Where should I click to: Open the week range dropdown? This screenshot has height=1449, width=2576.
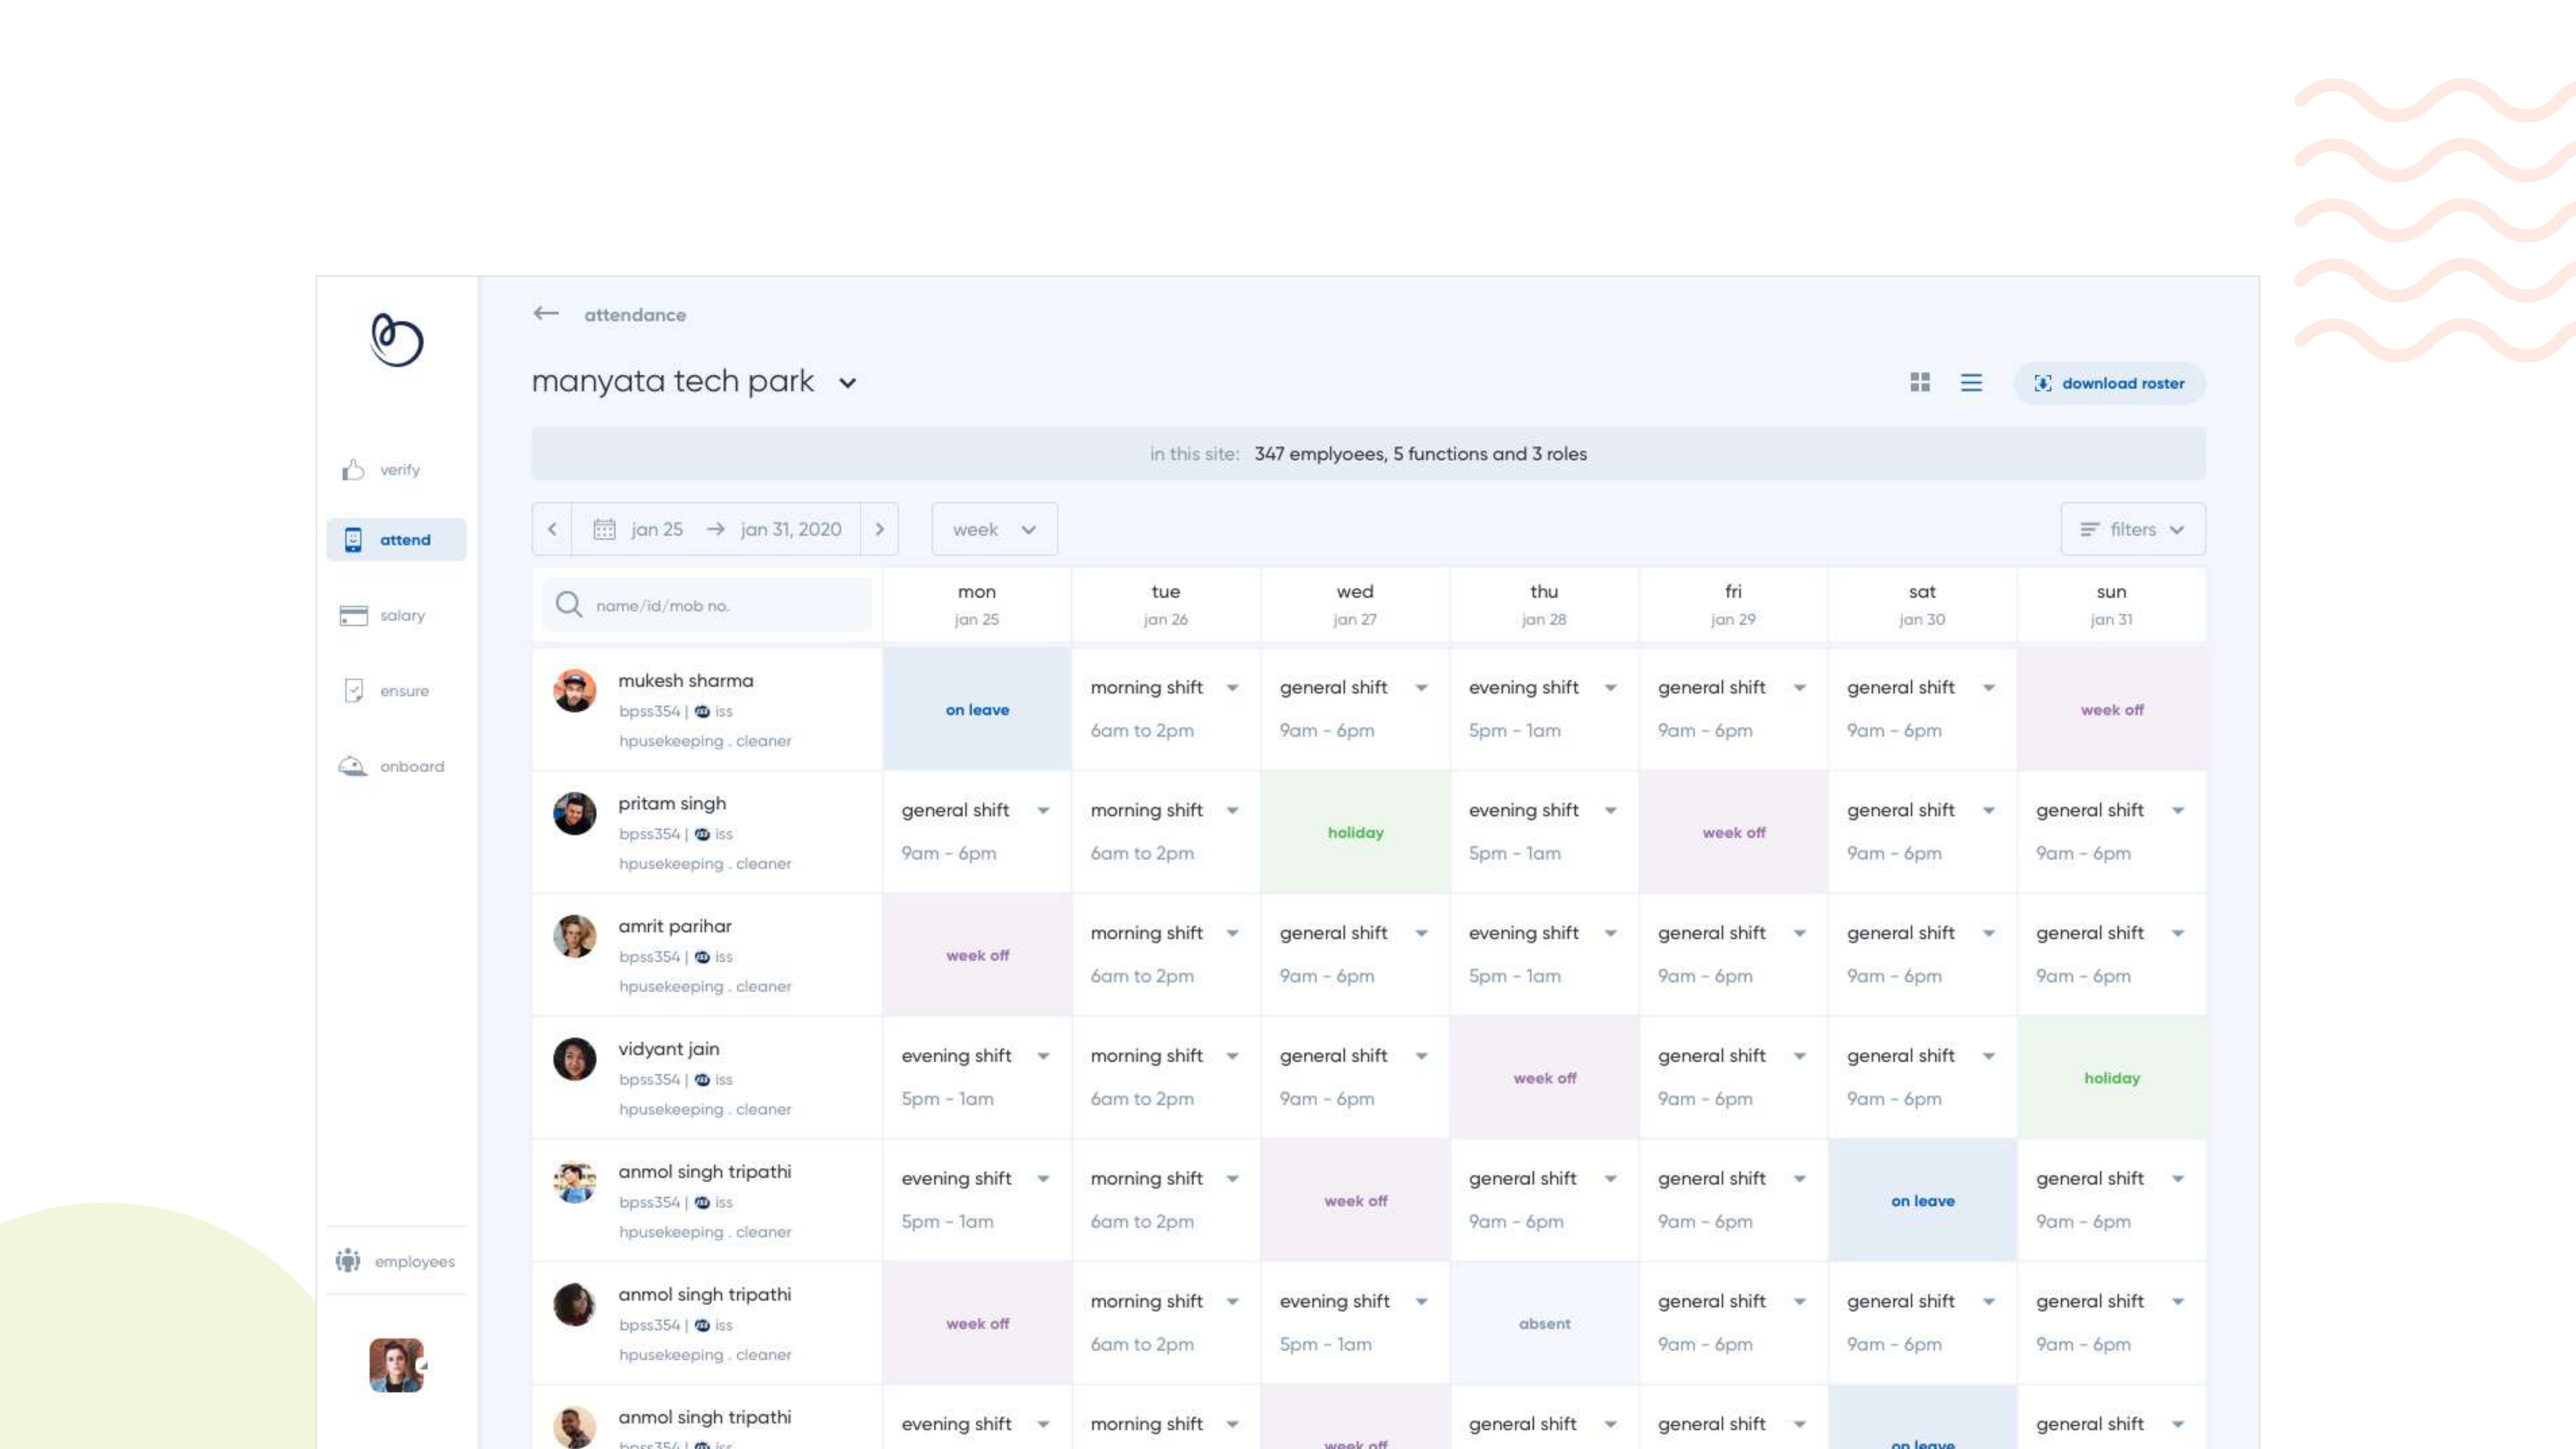click(x=995, y=529)
